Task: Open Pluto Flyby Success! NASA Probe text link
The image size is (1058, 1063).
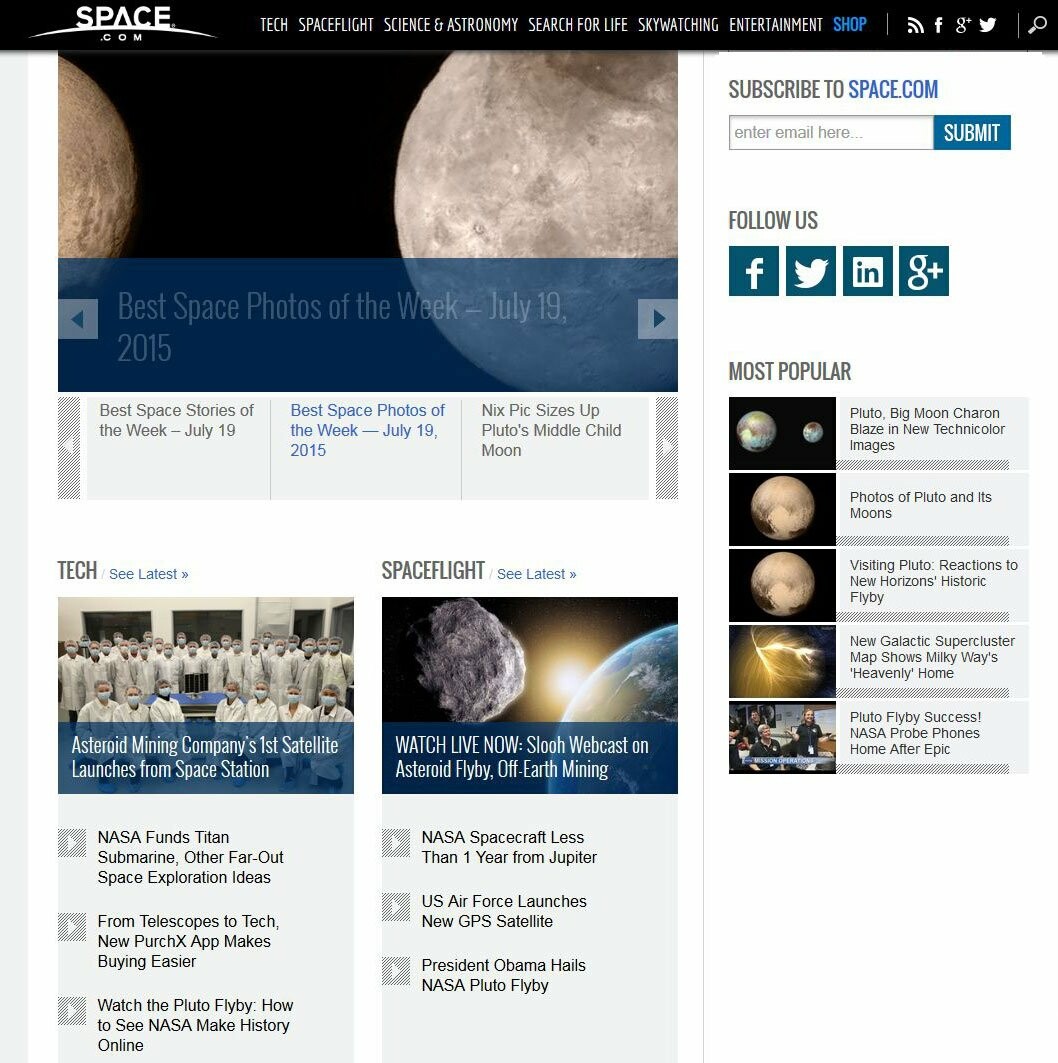Action: click(x=916, y=733)
